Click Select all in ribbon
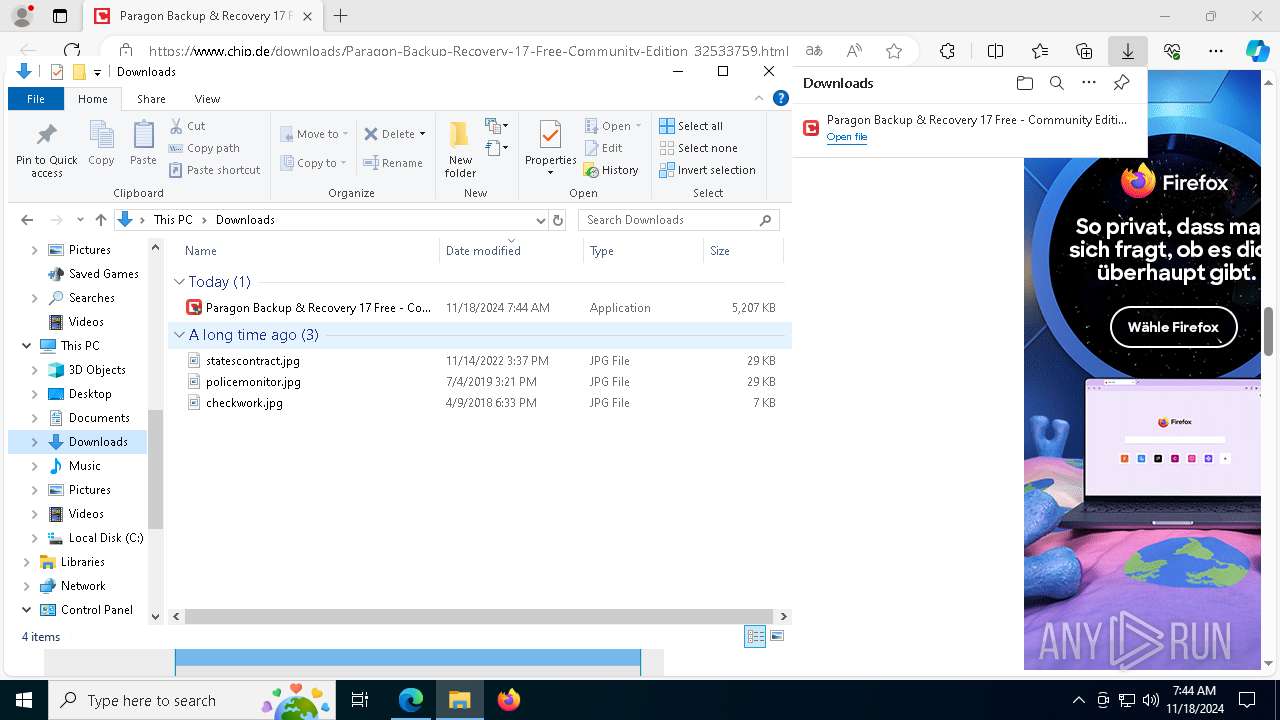Image resolution: width=1280 pixels, height=720 pixels. point(691,126)
